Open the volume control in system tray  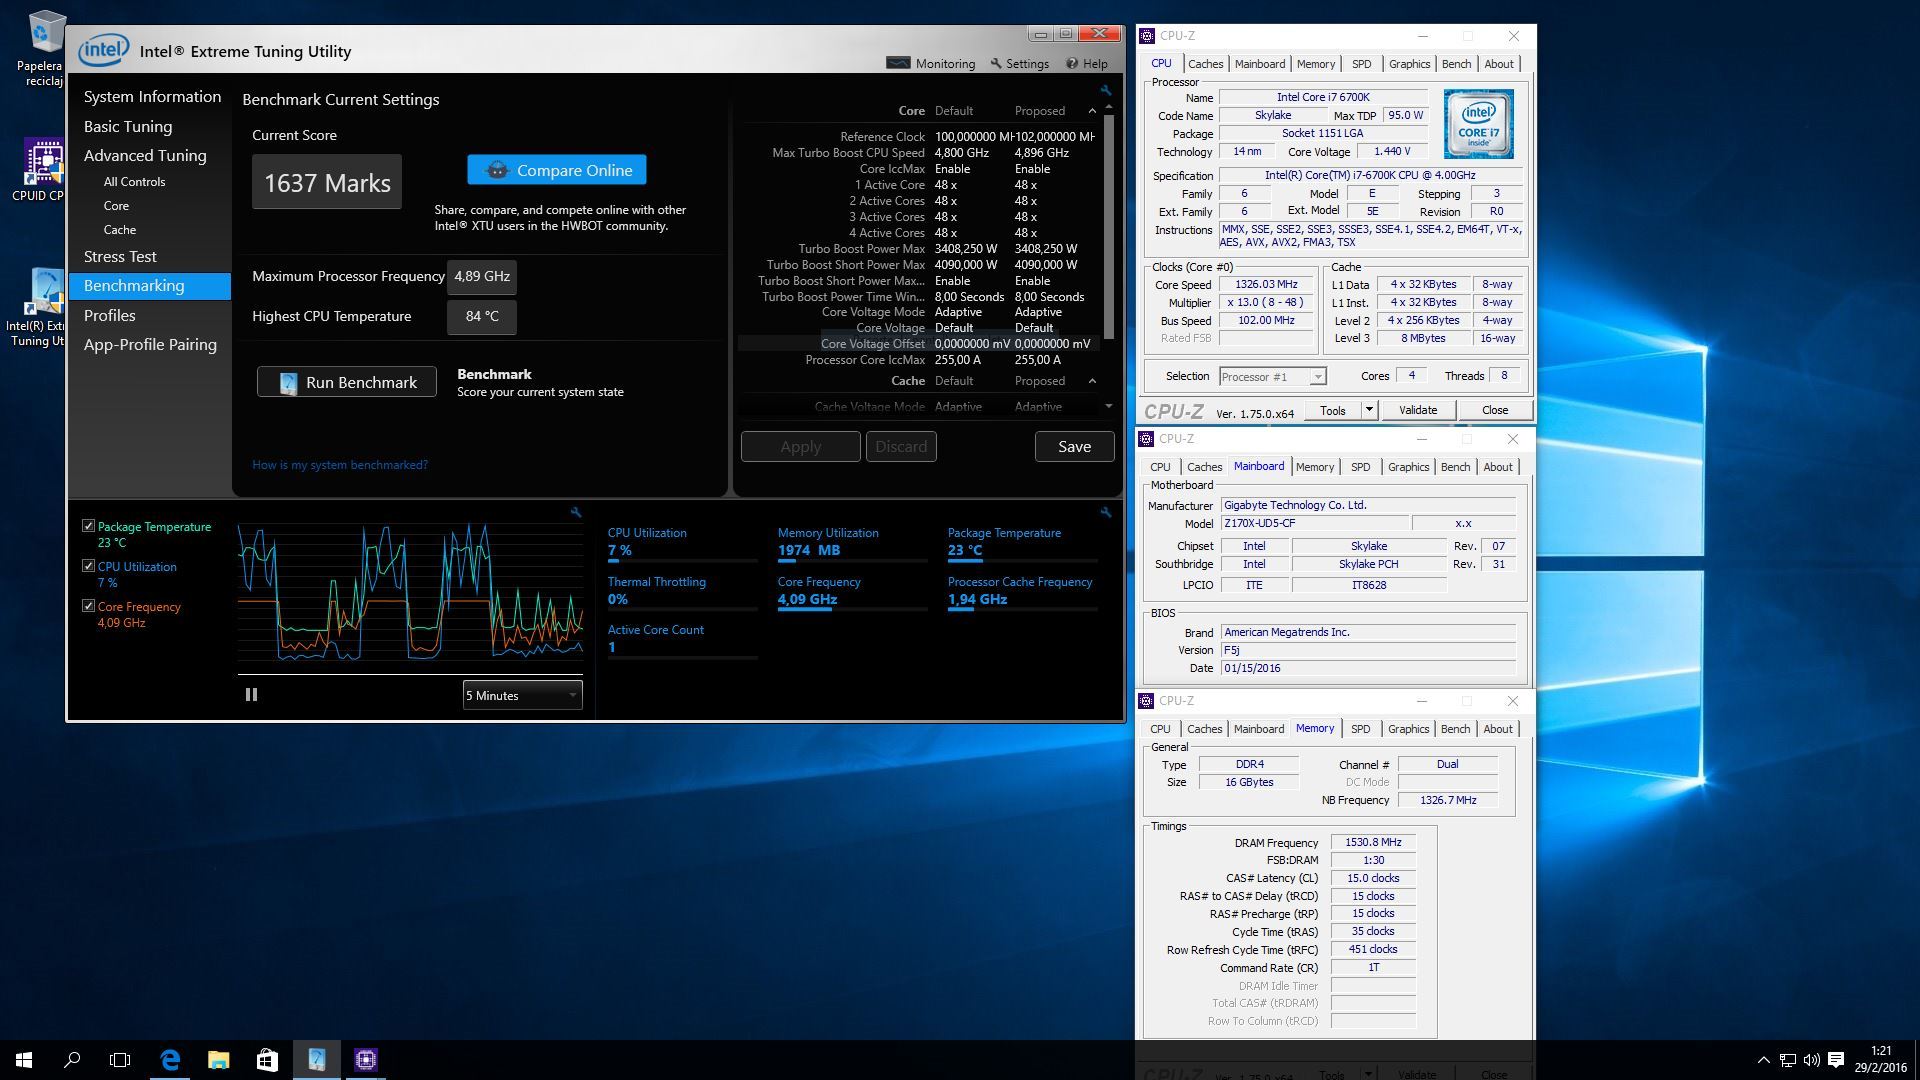click(1811, 1060)
